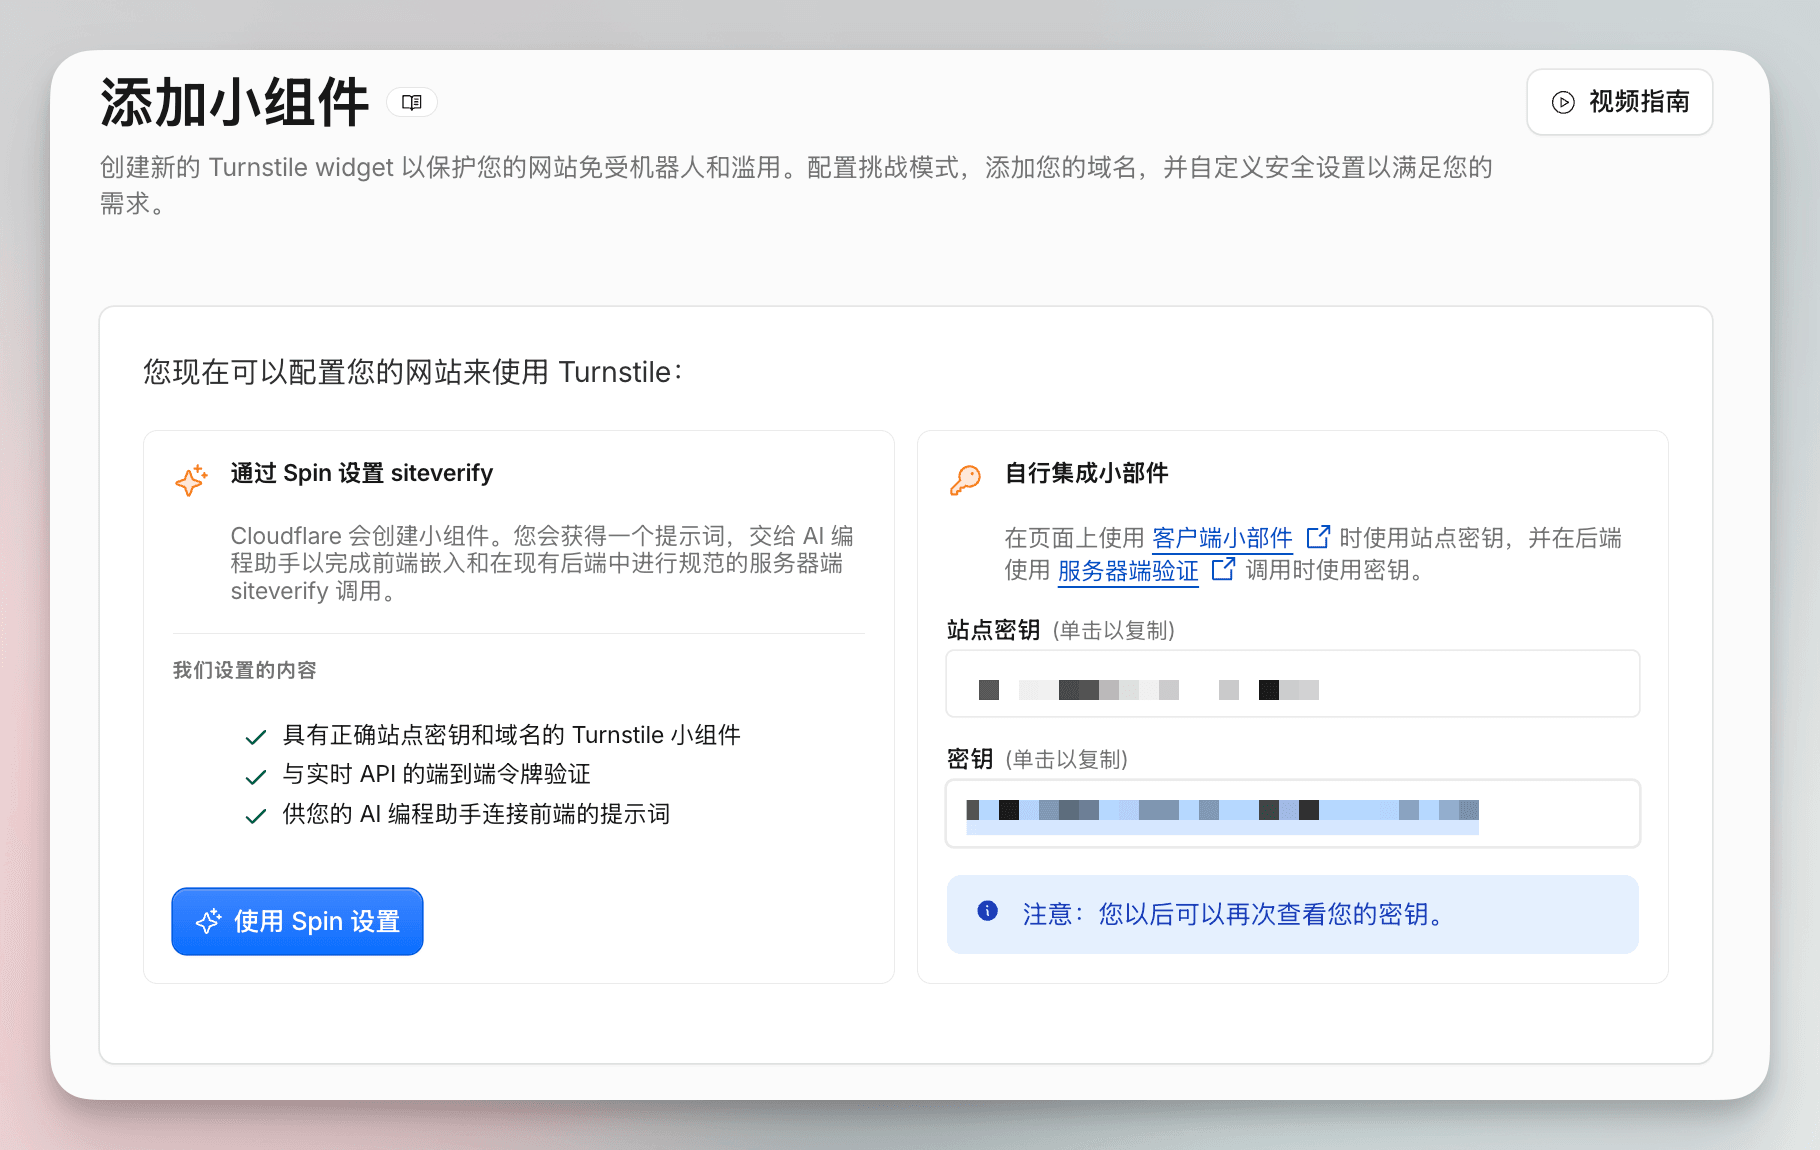Click the item 与实时 API 的端到端令牌验证
This screenshot has height=1150, width=1820.
click(436, 774)
